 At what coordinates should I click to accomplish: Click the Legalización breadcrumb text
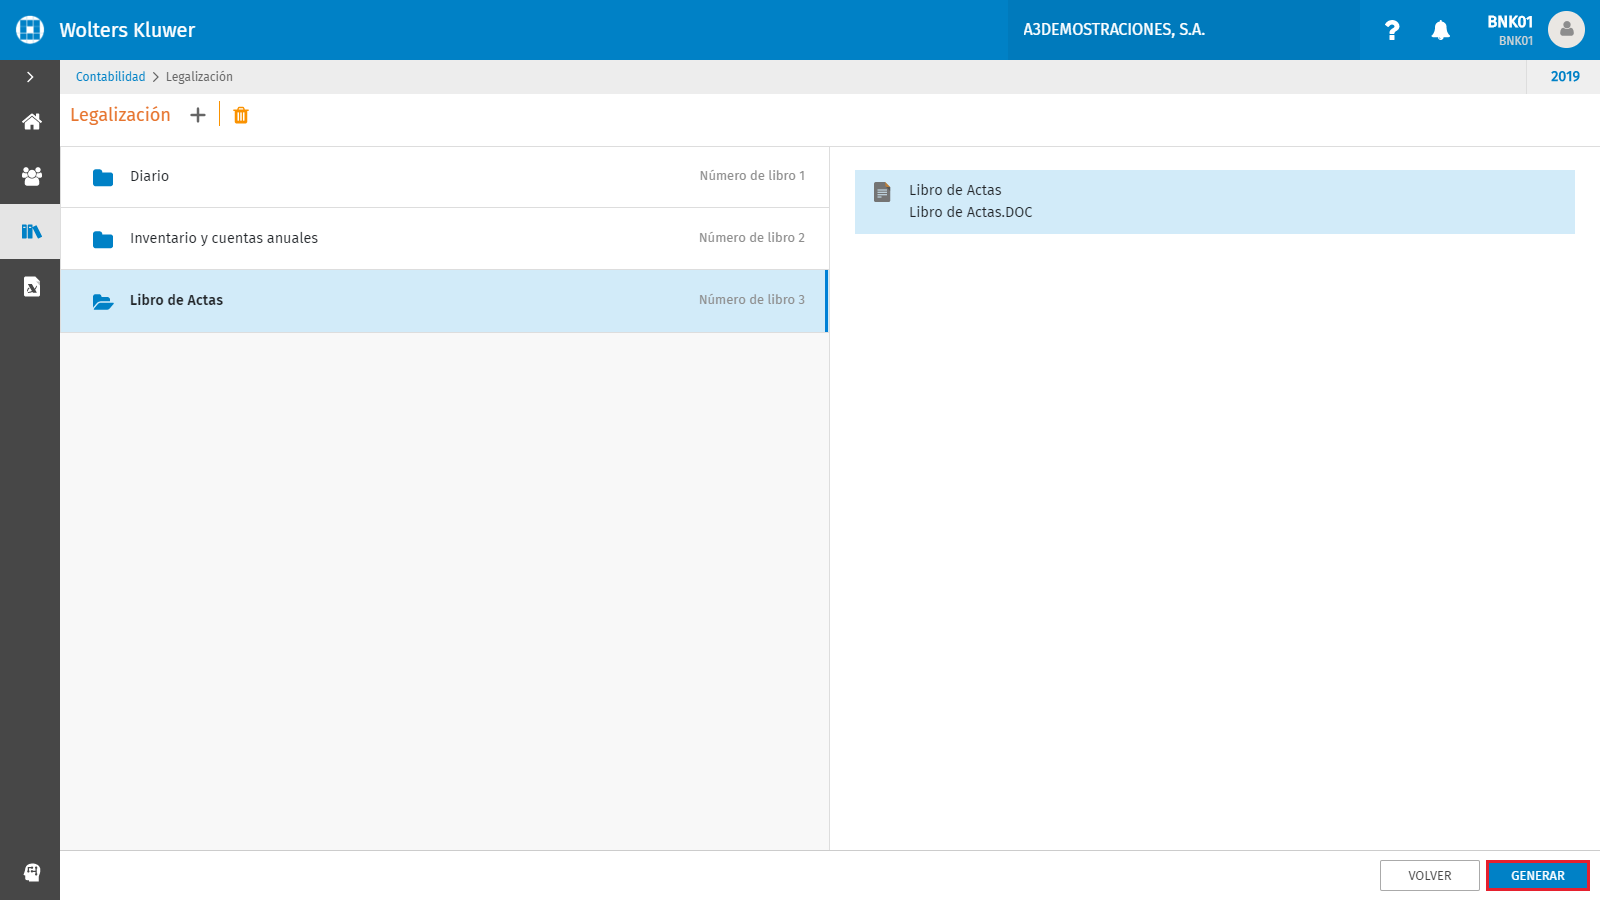(199, 77)
